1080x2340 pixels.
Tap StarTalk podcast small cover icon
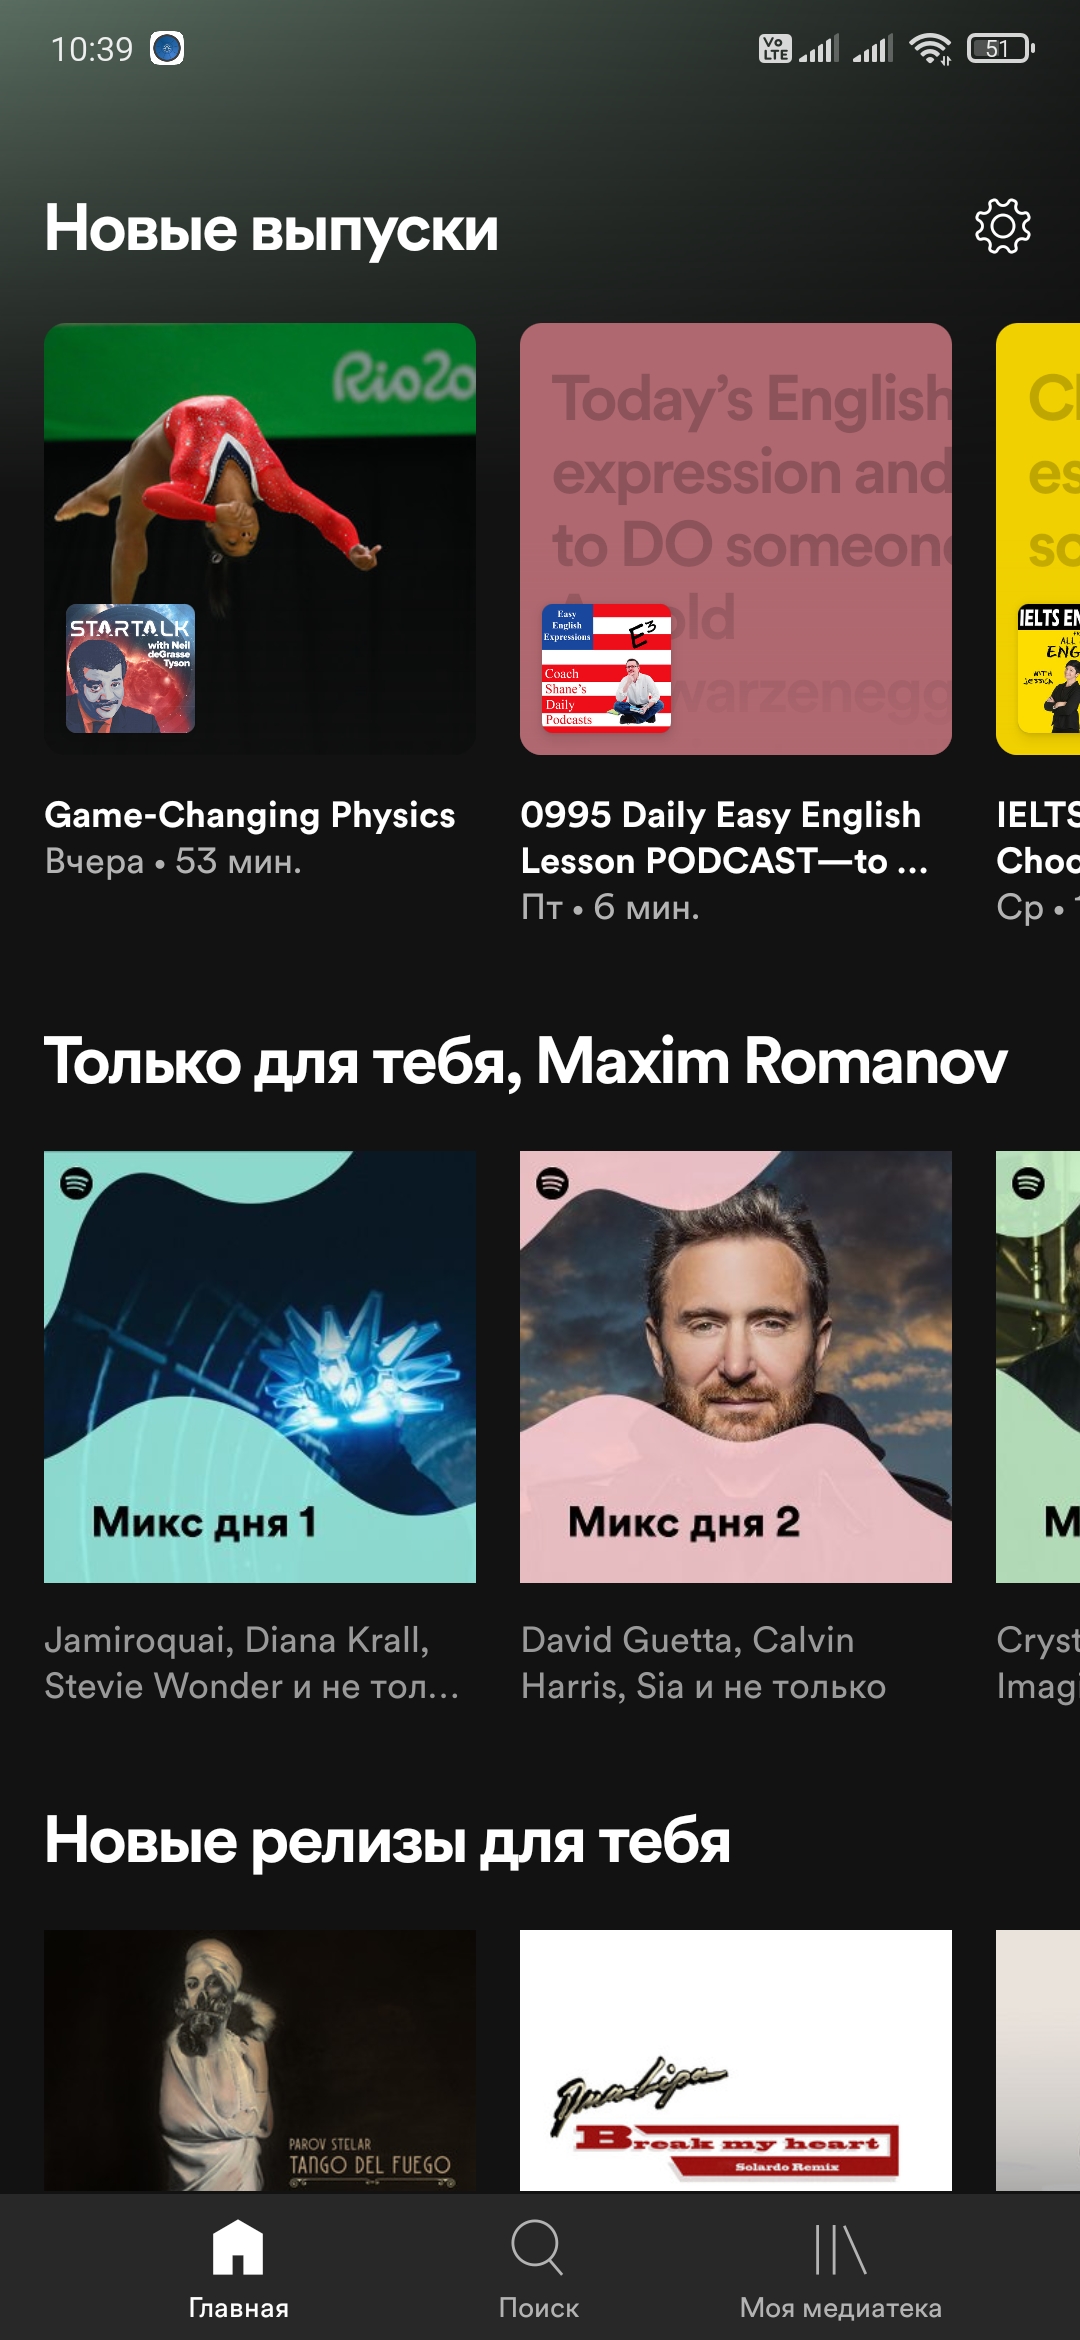[x=130, y=668]
